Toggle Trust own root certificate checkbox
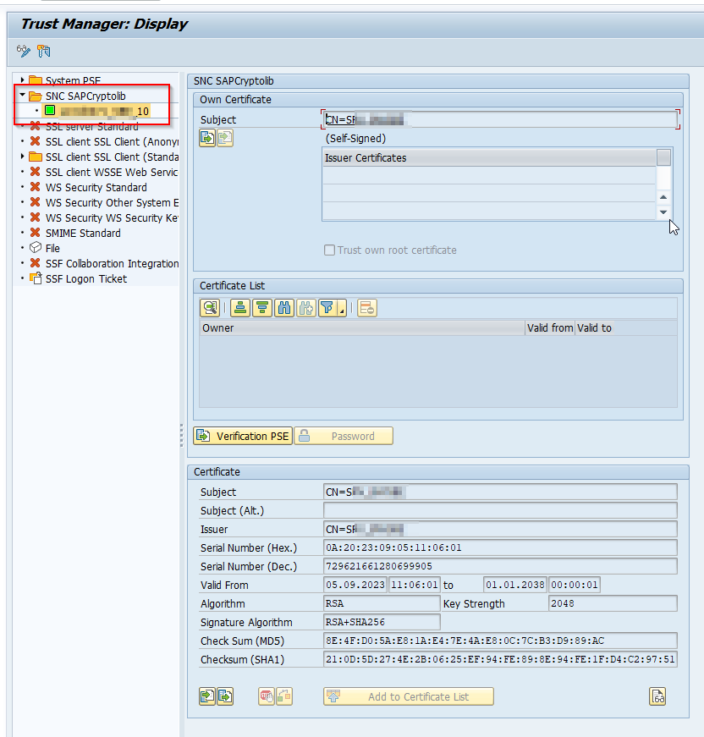 click(x=330, y=250)
